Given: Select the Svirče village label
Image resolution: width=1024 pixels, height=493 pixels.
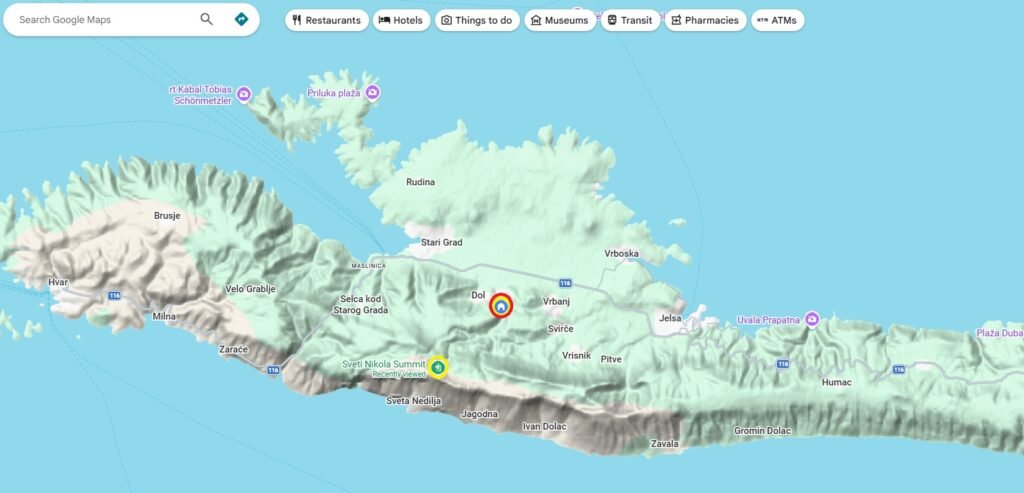Looking at the screenshot, I should pyautogui.click(x=560, y=329).
